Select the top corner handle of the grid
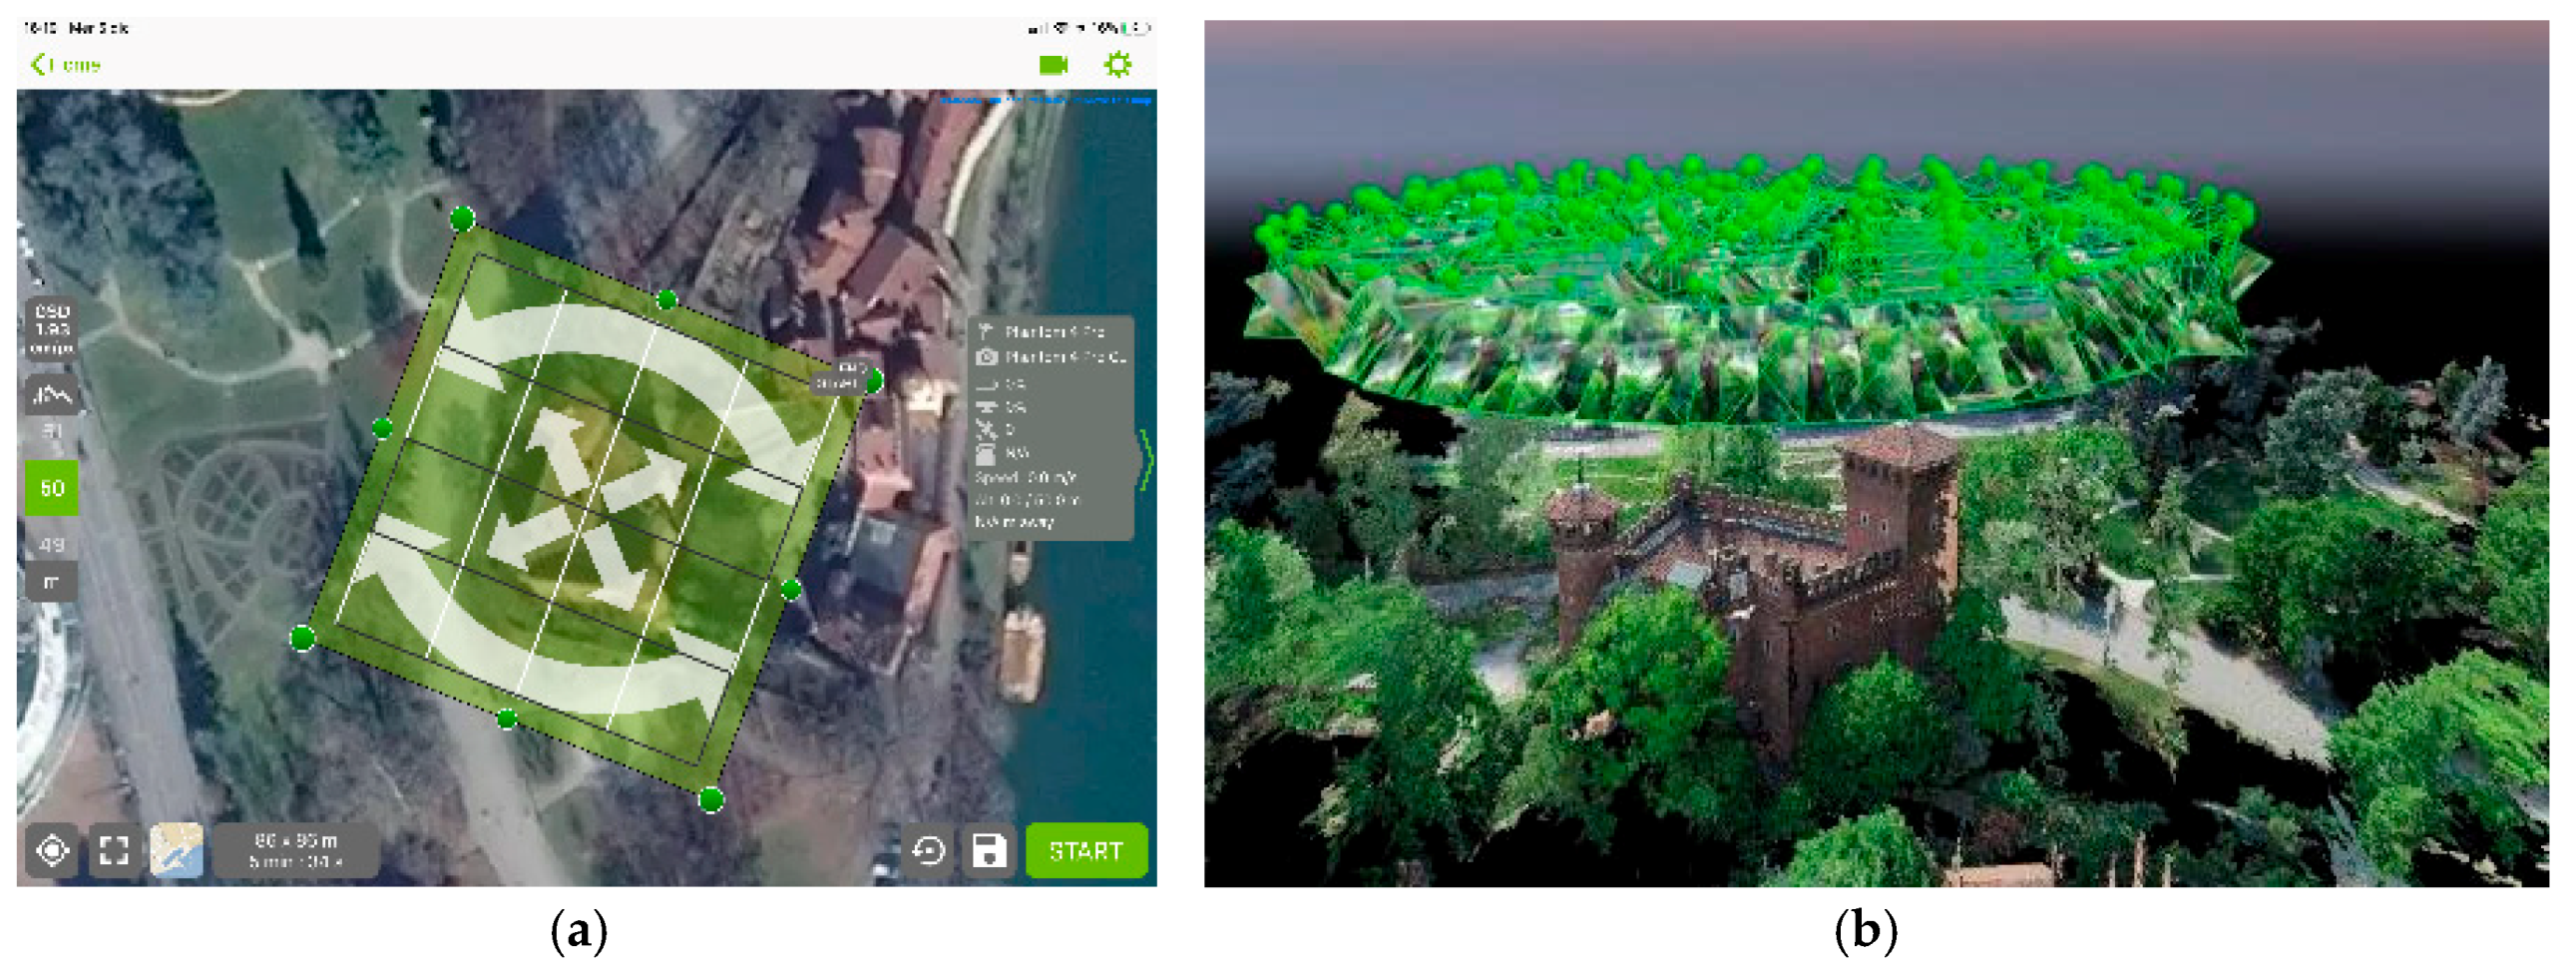The width and height of the screenshot is (2576, 972). coord(462,218)
